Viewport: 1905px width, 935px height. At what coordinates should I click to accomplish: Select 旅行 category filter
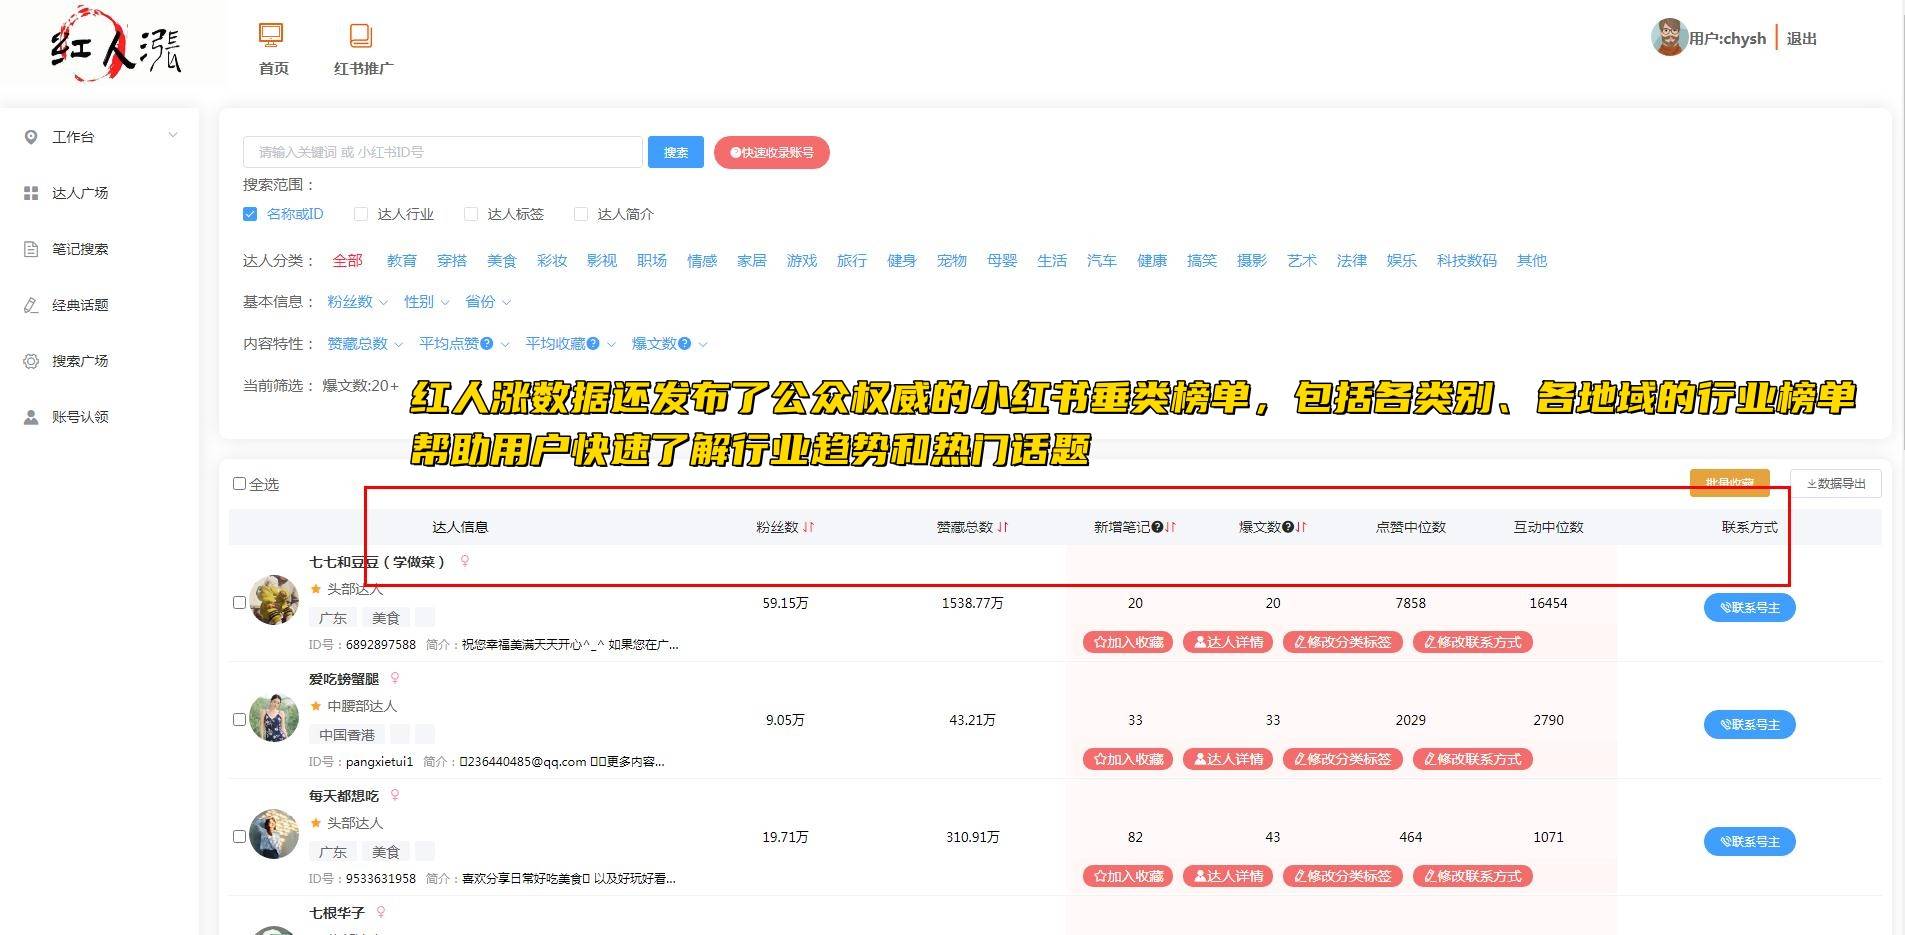pyautogui.click(x=852, y=261)
